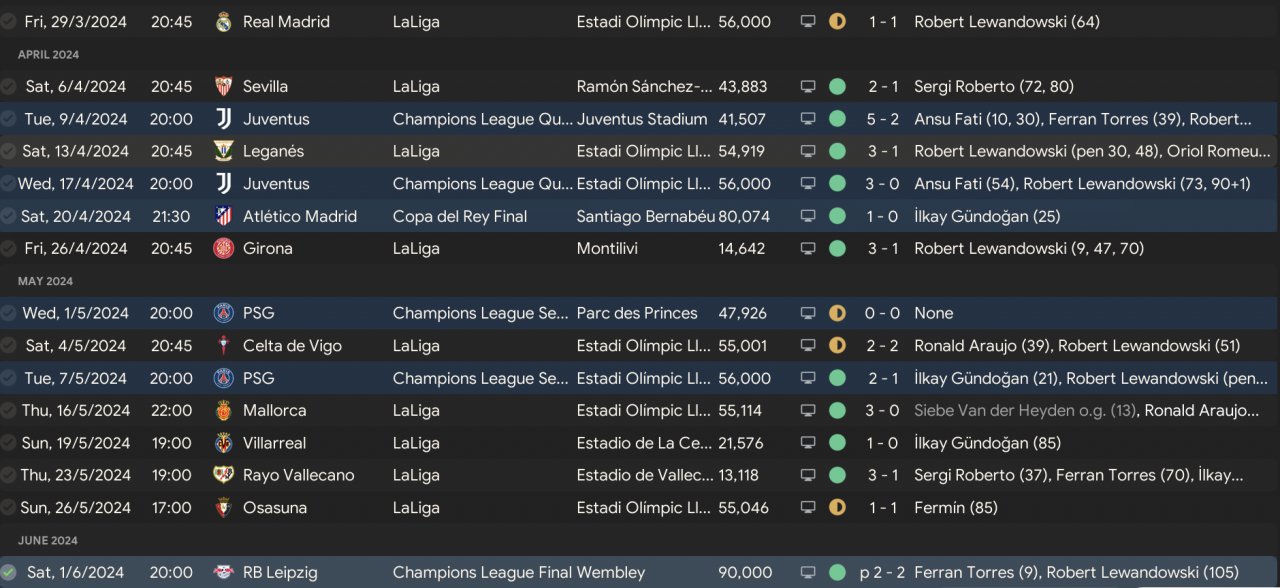Open the Santiago Bernabéu stadium link

point(643,216)
